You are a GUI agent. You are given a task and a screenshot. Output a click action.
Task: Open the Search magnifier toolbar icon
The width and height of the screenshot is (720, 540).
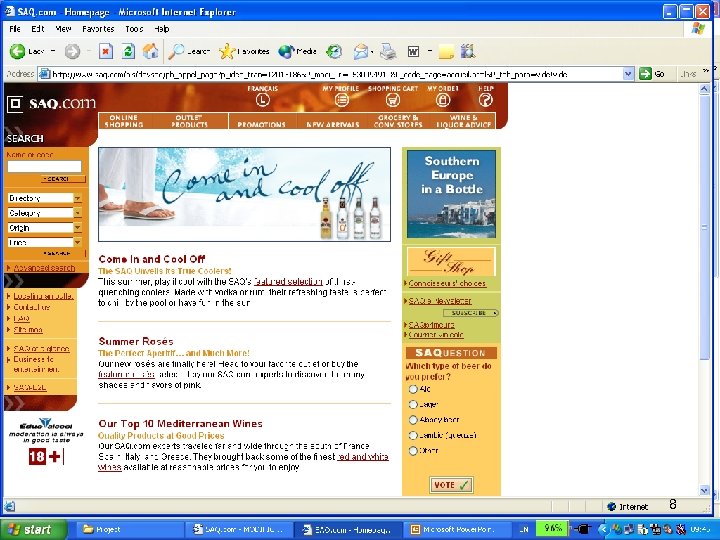[x=176, y=51]
